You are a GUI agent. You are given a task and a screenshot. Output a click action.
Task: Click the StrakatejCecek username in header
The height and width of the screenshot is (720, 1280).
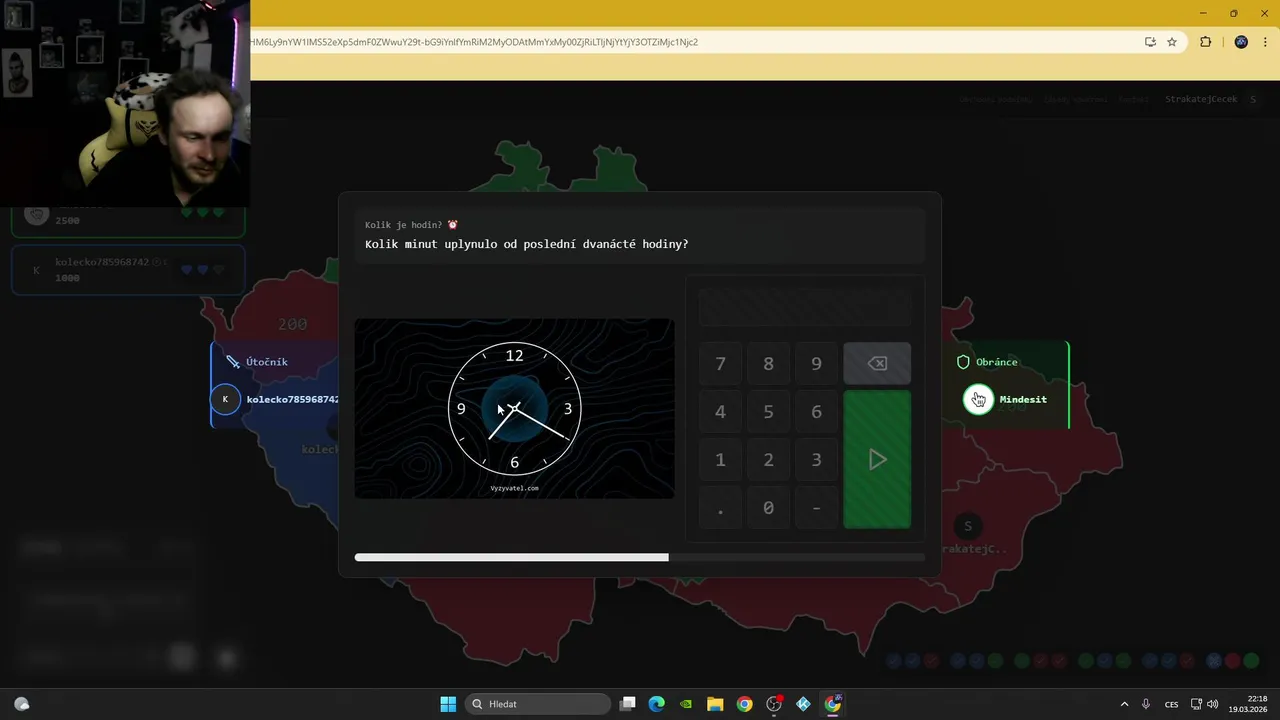(x=1201, y=99)
